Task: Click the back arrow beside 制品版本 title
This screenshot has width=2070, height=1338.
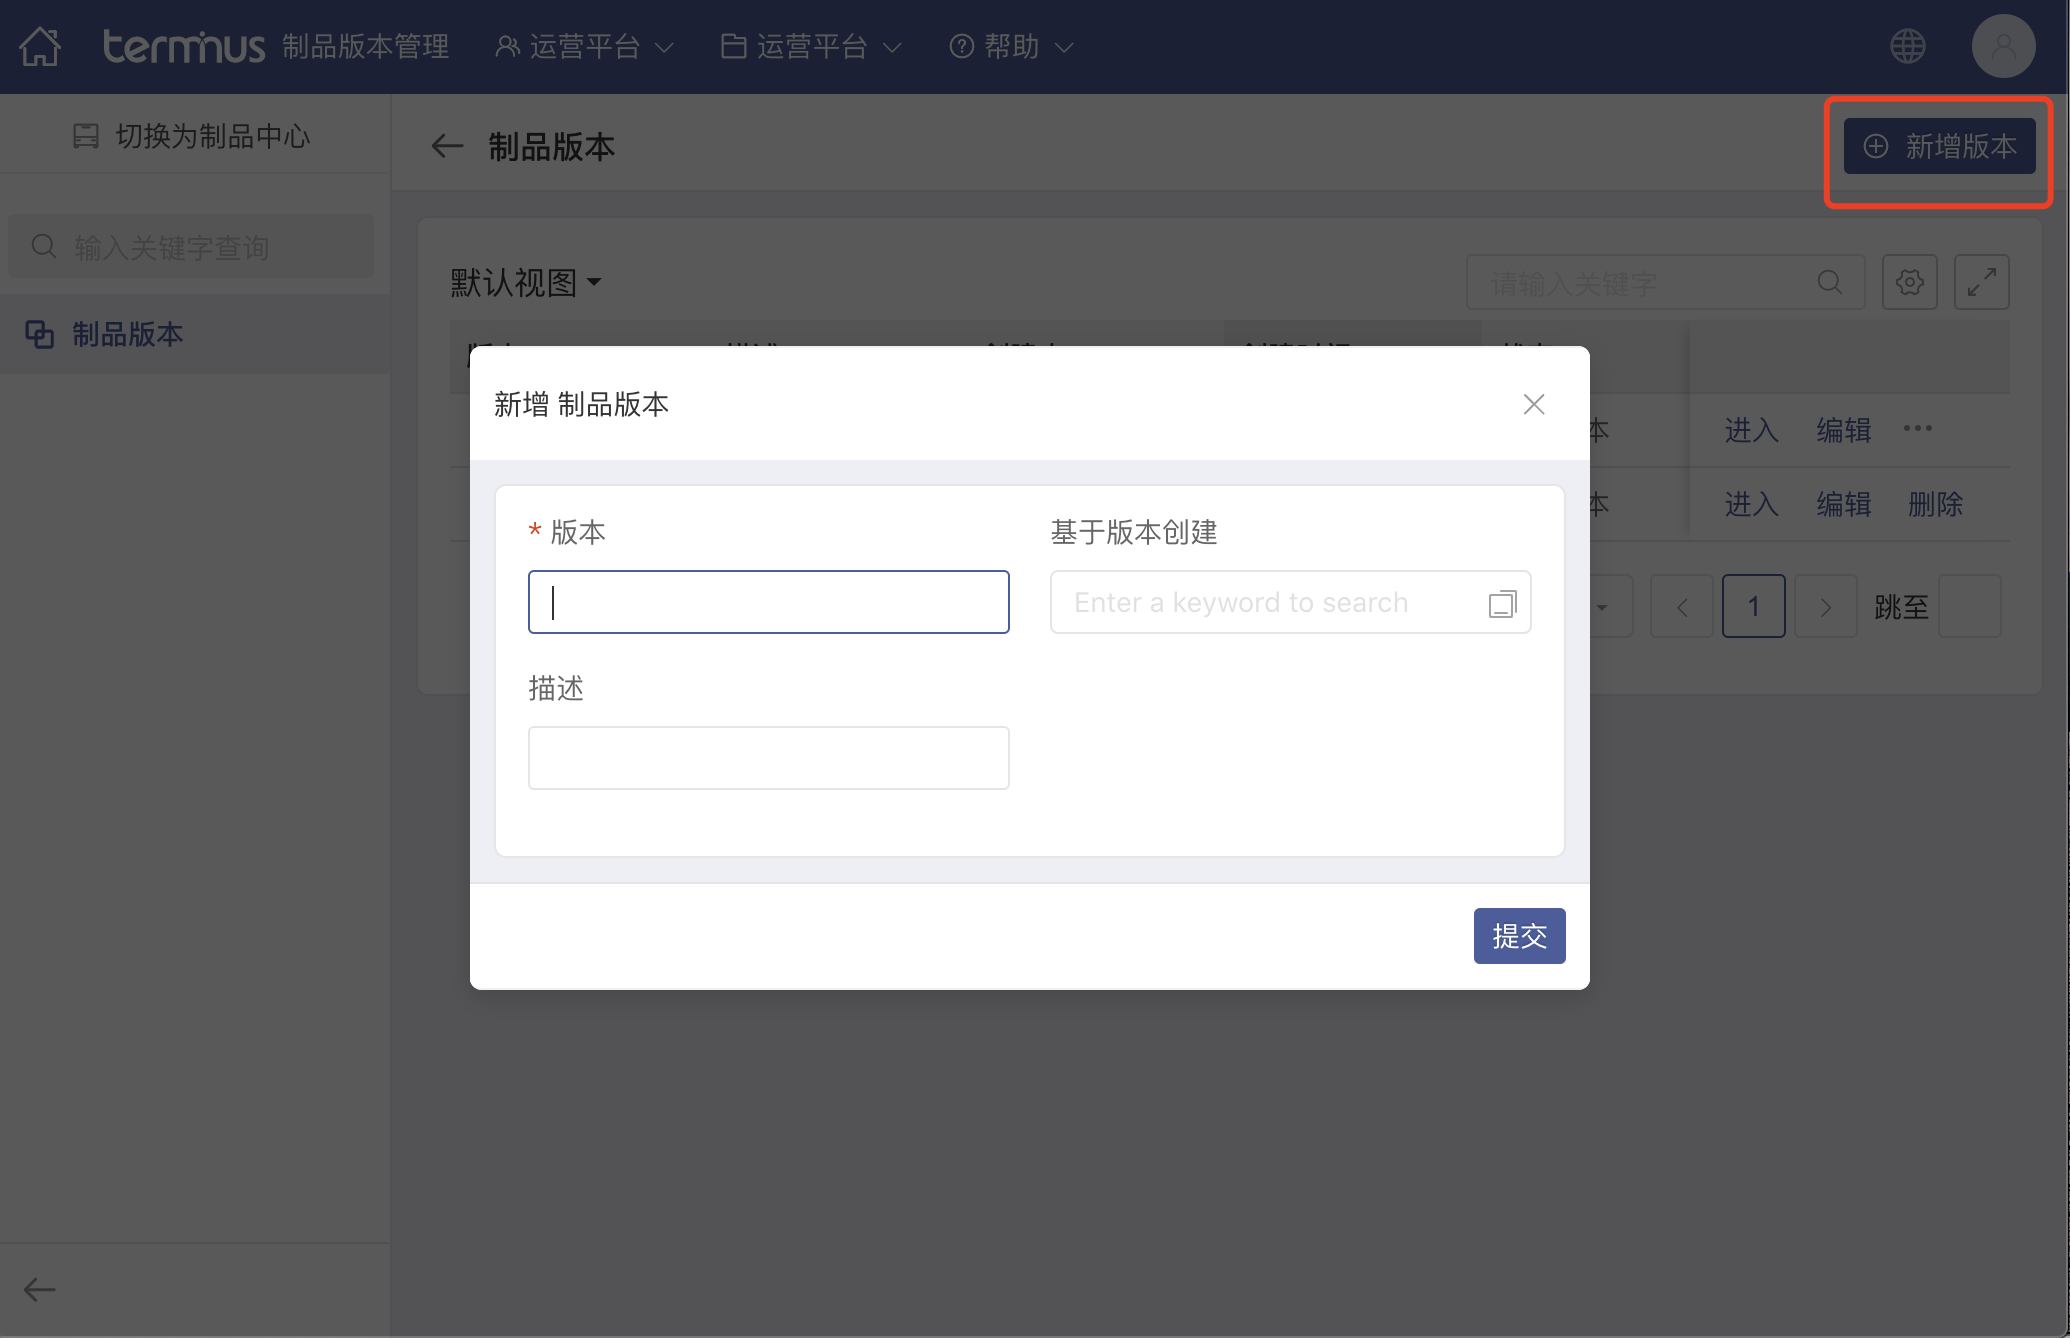Action: coord(447,147)
